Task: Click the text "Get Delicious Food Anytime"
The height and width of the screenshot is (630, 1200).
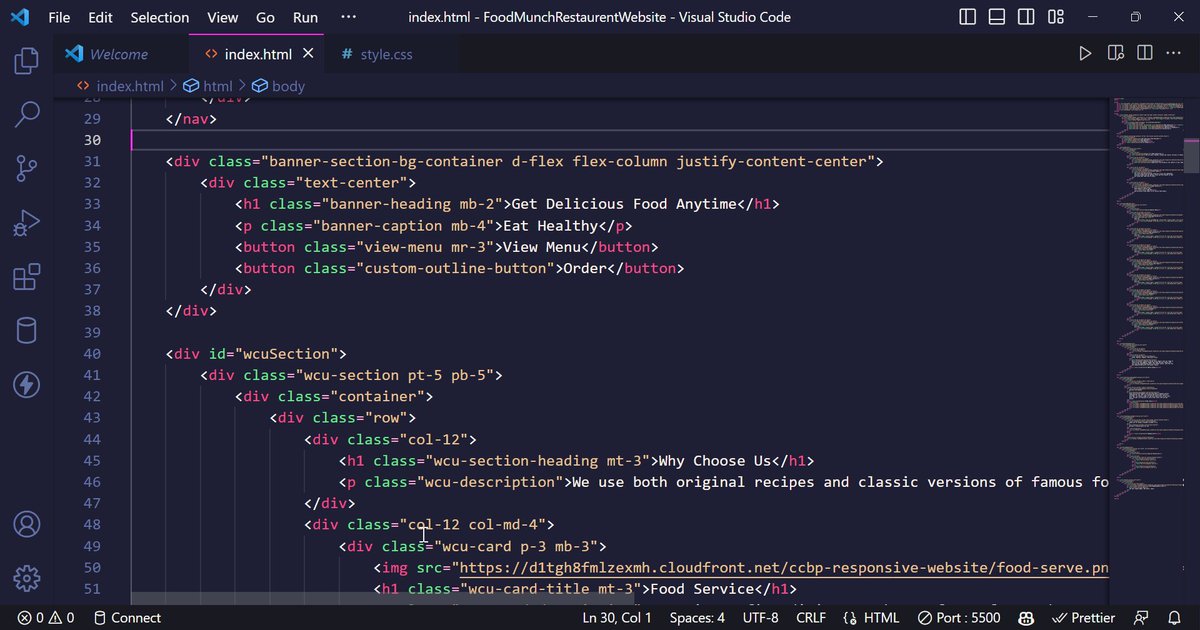Action: pyautogui.click(x=624, y=204)
